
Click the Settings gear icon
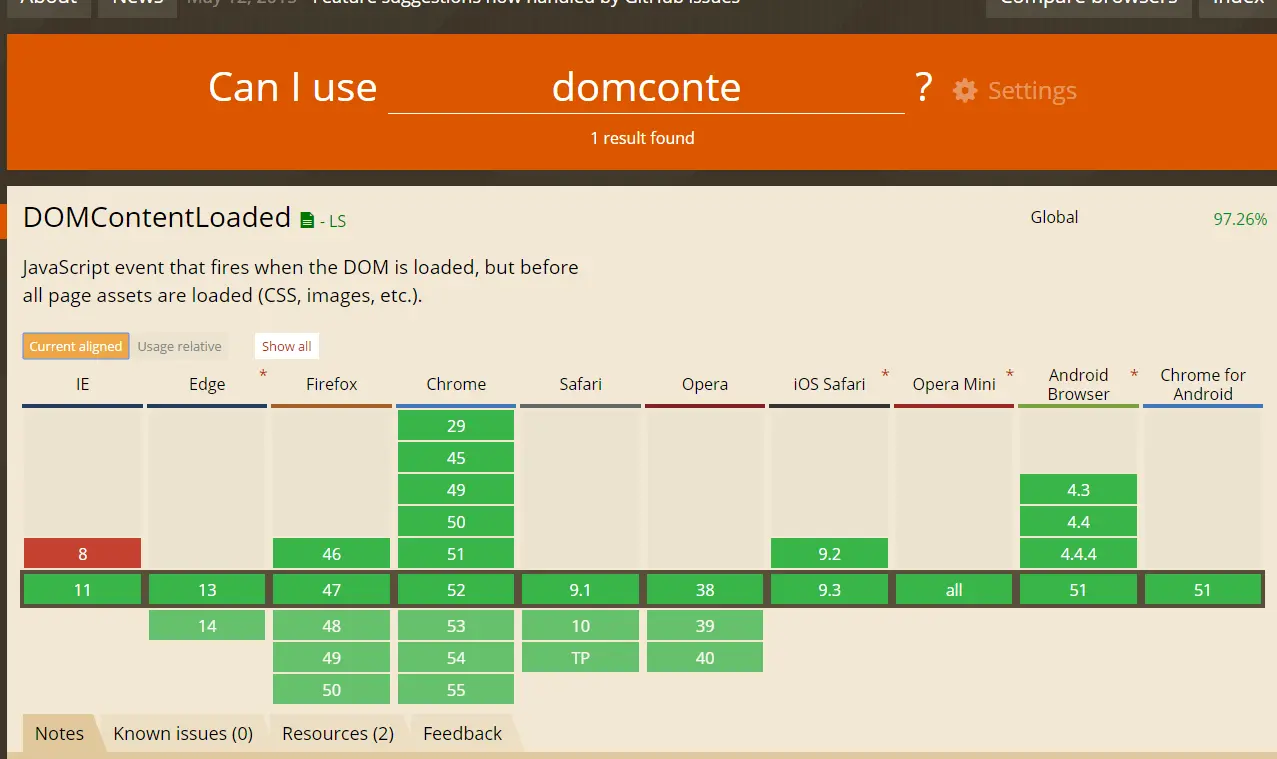pos(964,90)
